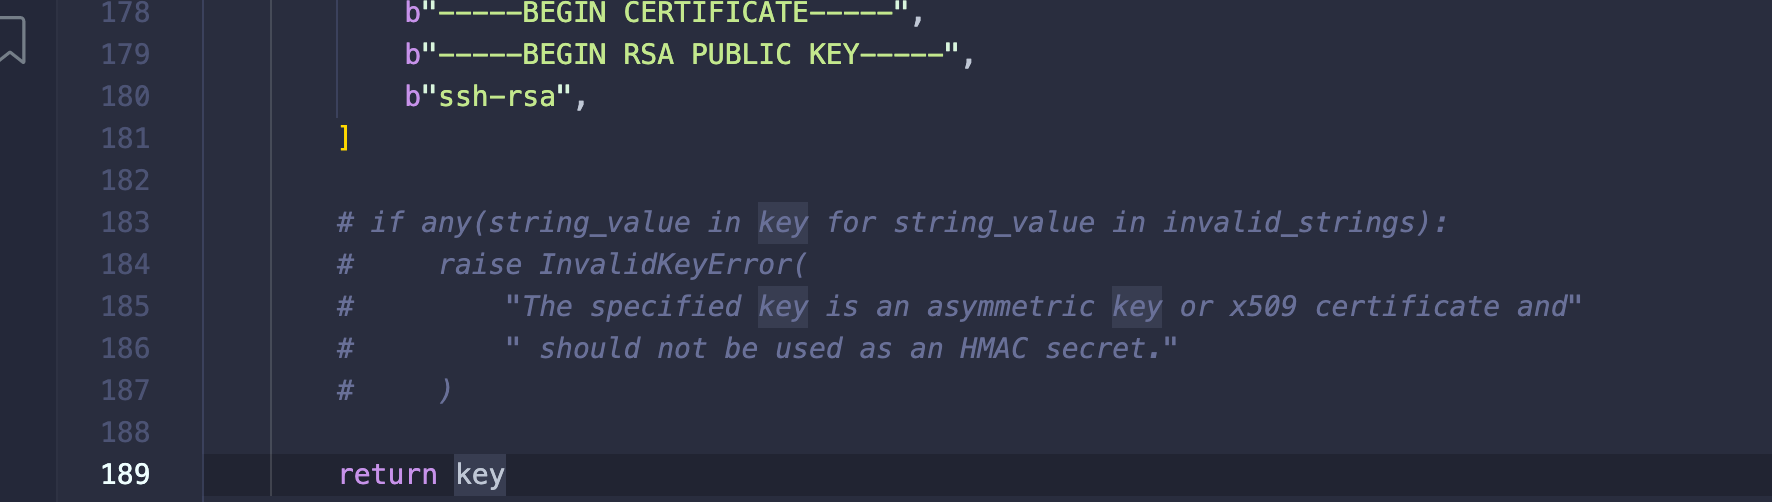The height and width of the screenshot is (502, 1772).
Task: Click the word HMAC on line 186
Action: coord(993,348)
